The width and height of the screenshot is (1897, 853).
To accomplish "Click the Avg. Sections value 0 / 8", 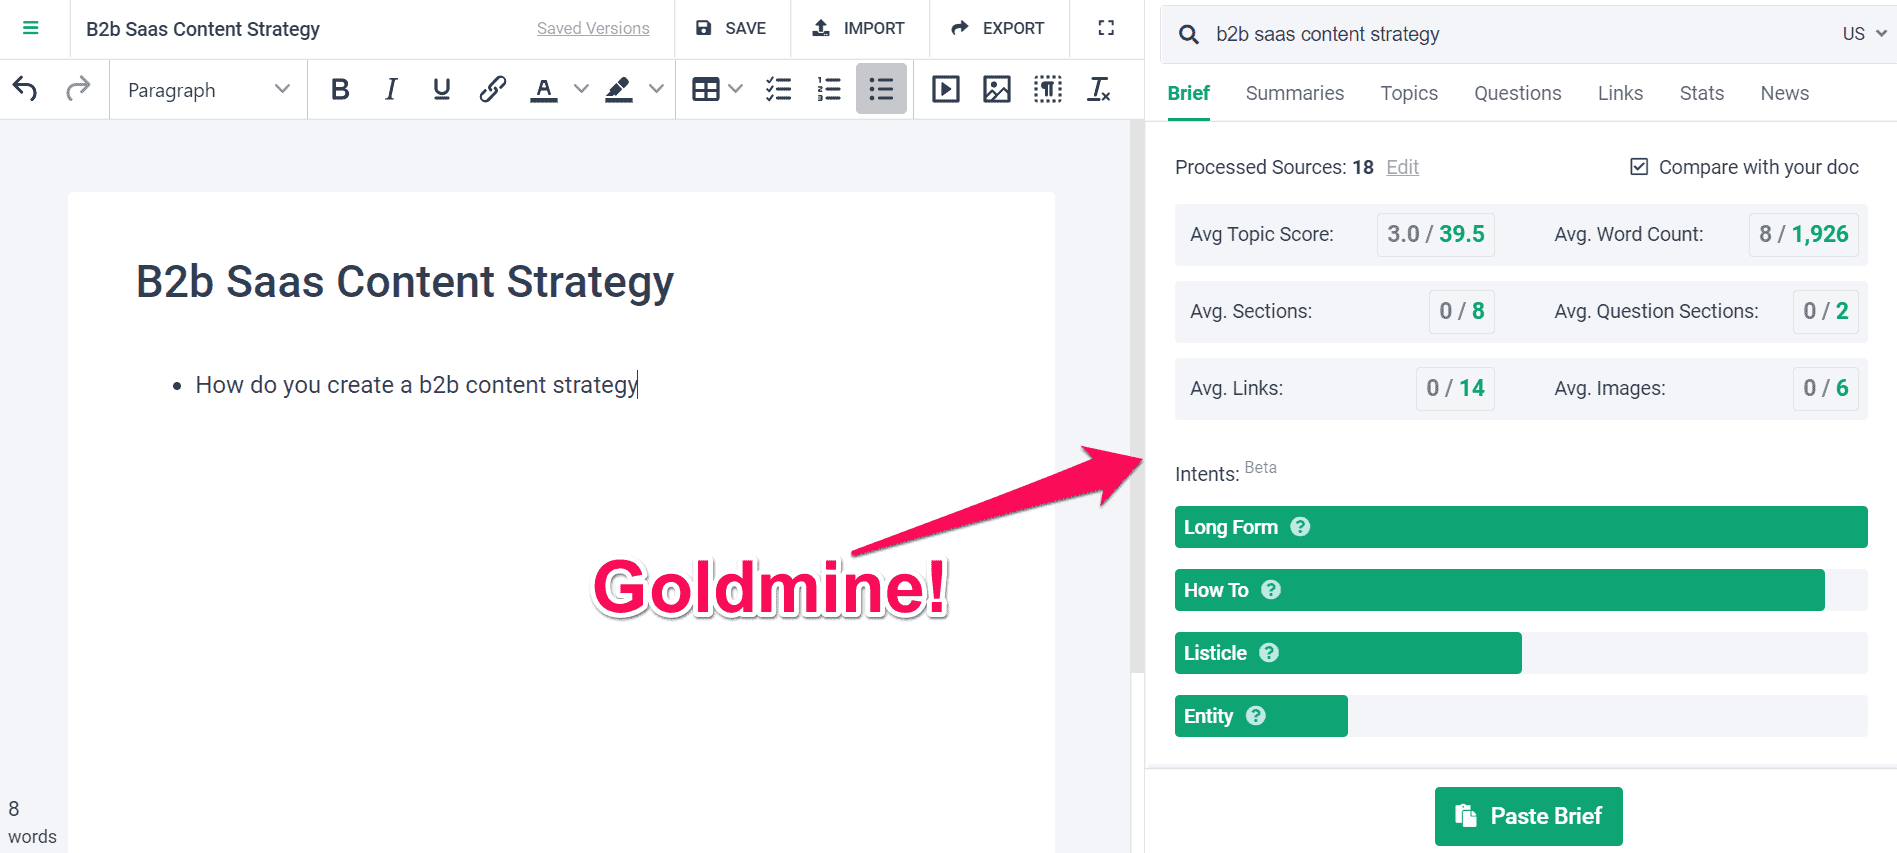I will 1462,311.
